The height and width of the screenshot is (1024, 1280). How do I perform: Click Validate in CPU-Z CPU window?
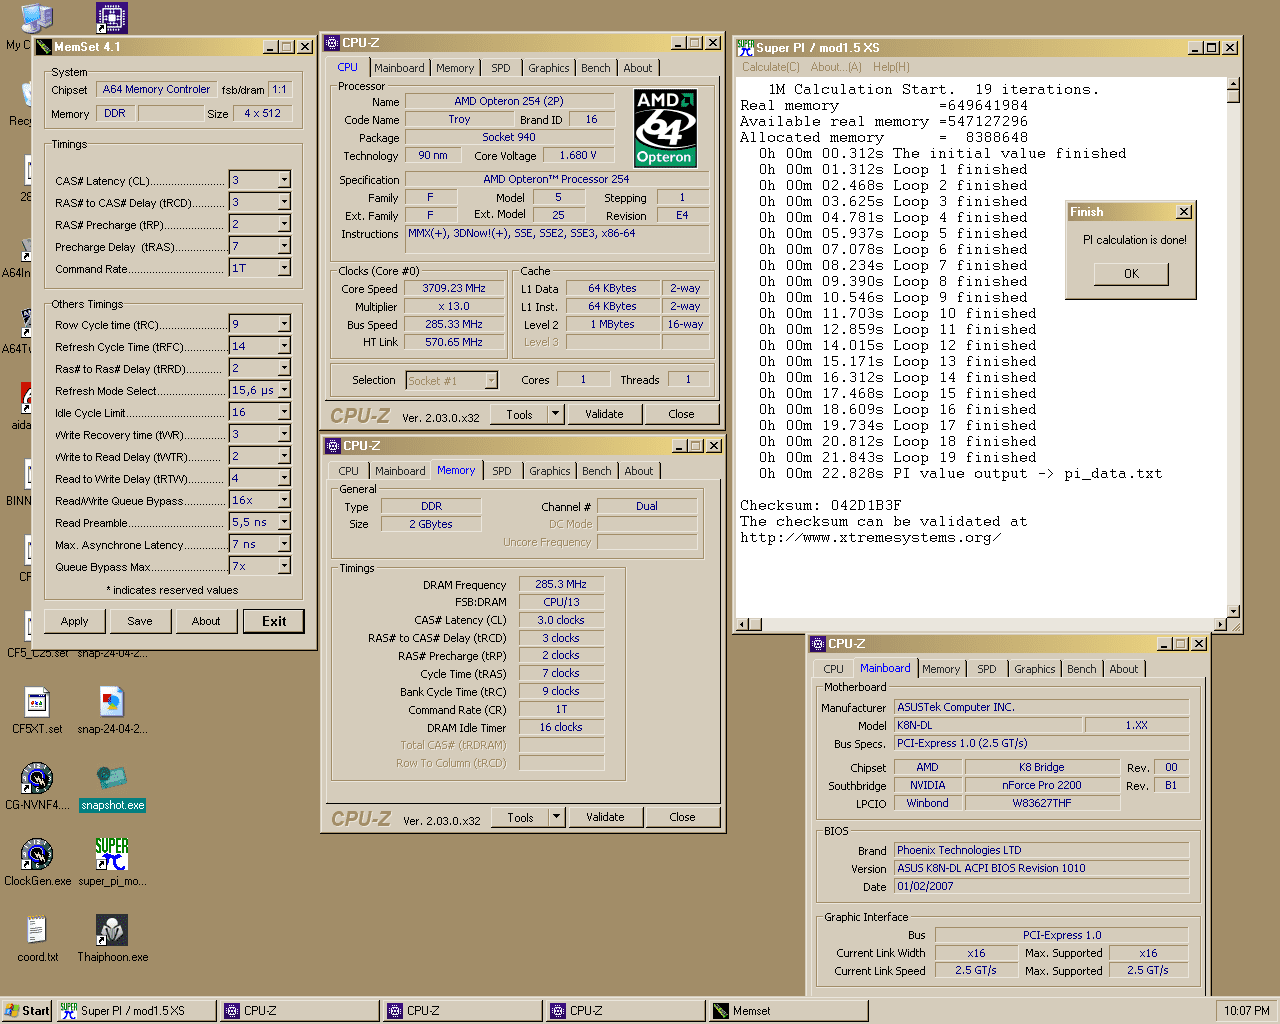click(x=604, y=414)
